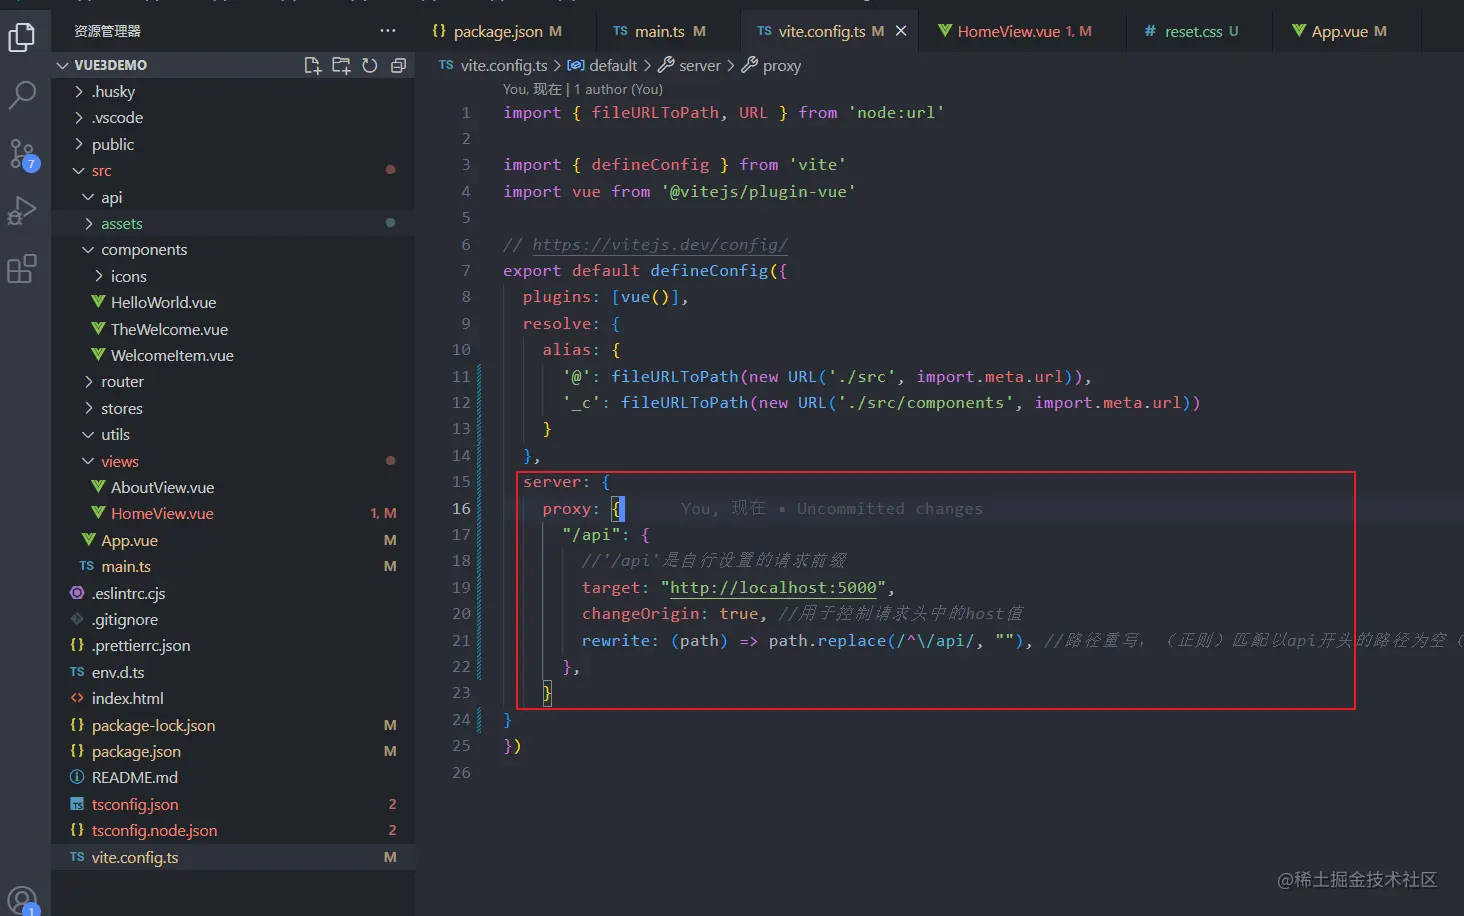
Task: Click the TS icon of env.d.ts
Action: pyautogui.click(x=77, y=672)
